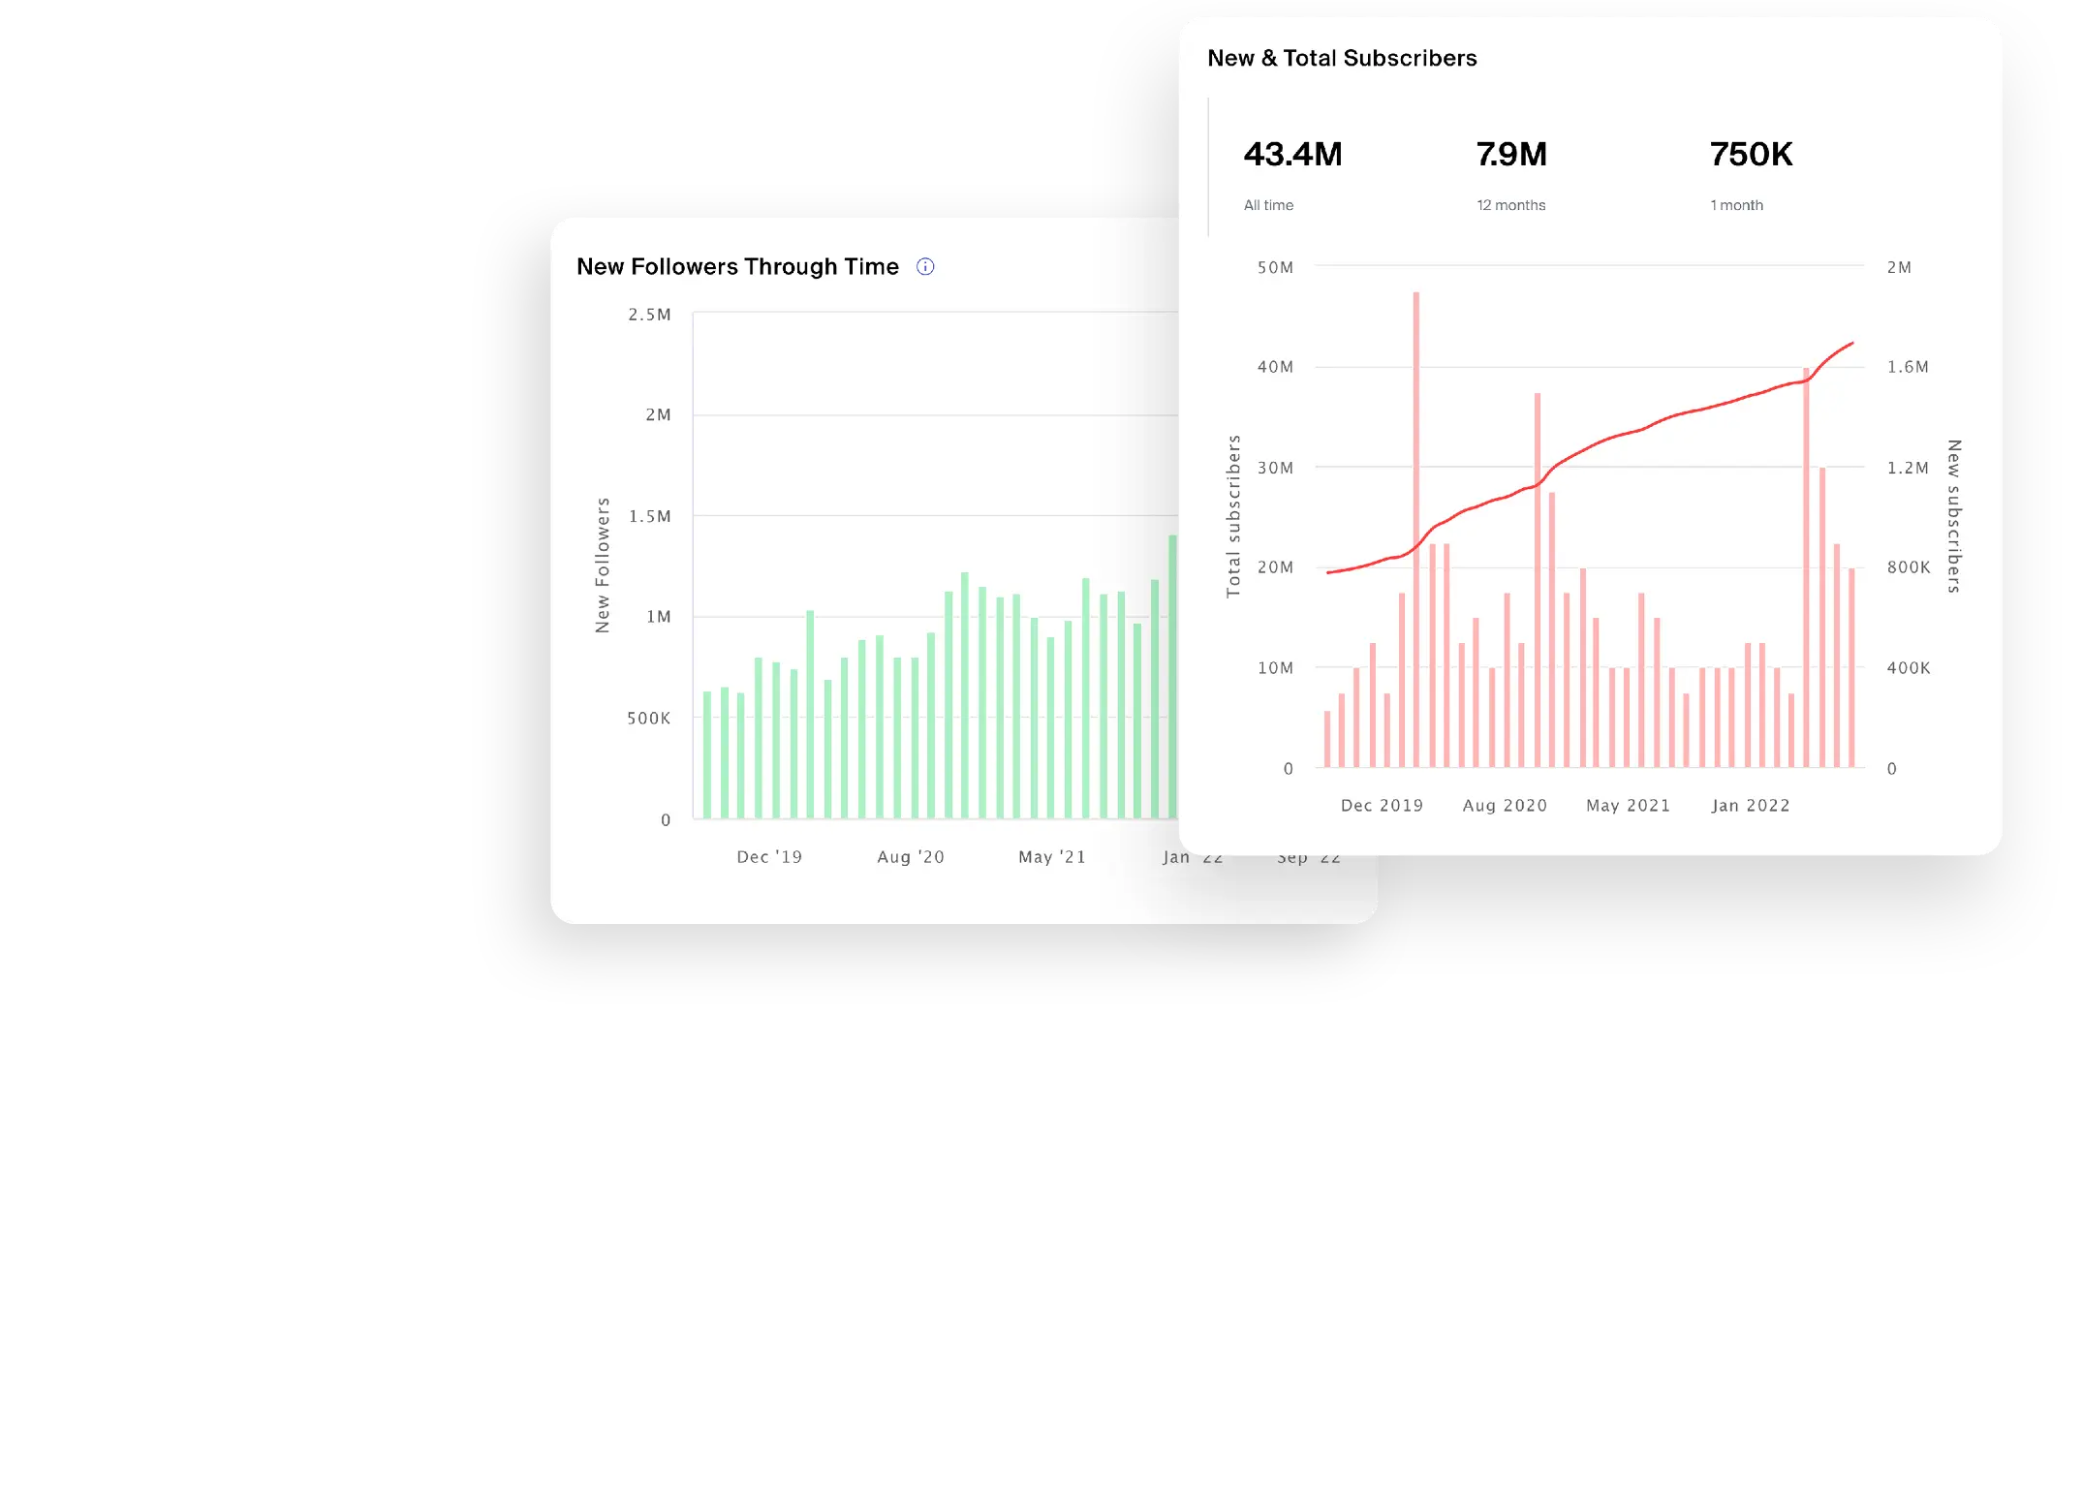Click the Total subscribers axis title
This screenshot has width=2083, height=1506.
pyautogui.click(x=1234, y=516)
